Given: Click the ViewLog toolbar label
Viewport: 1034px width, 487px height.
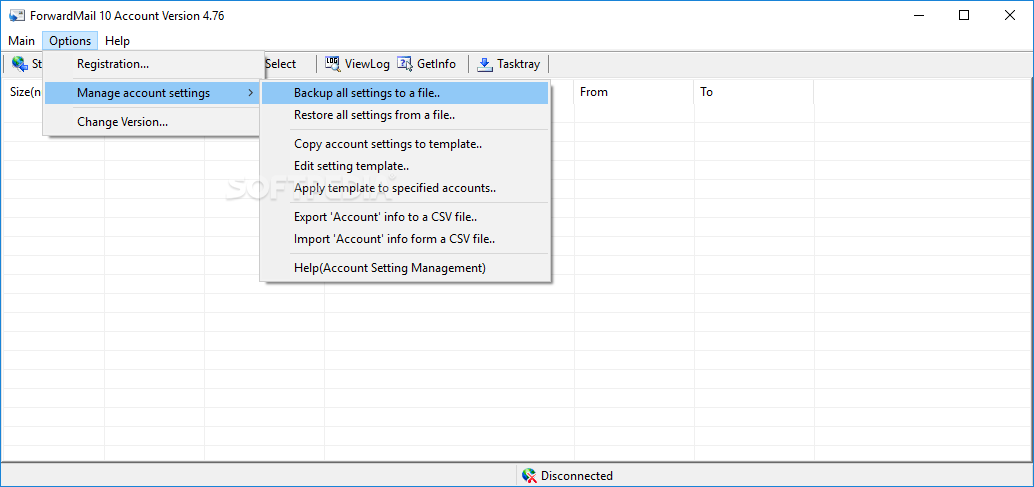Looking at the screenshot, I should click(x=367, y=64).
